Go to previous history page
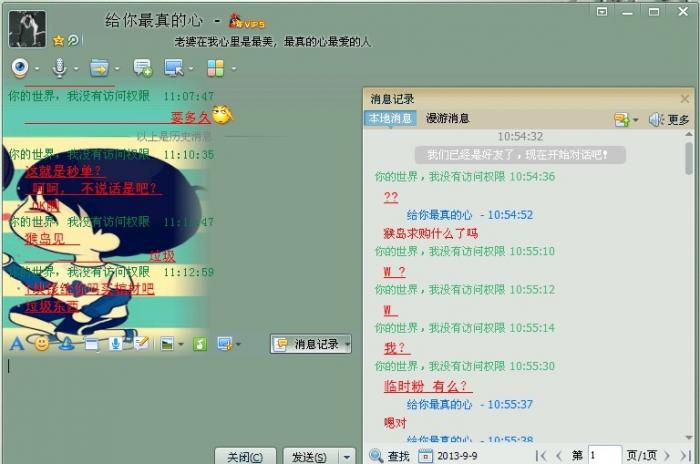This screenshot has height=464, width=700. [559, 456]
